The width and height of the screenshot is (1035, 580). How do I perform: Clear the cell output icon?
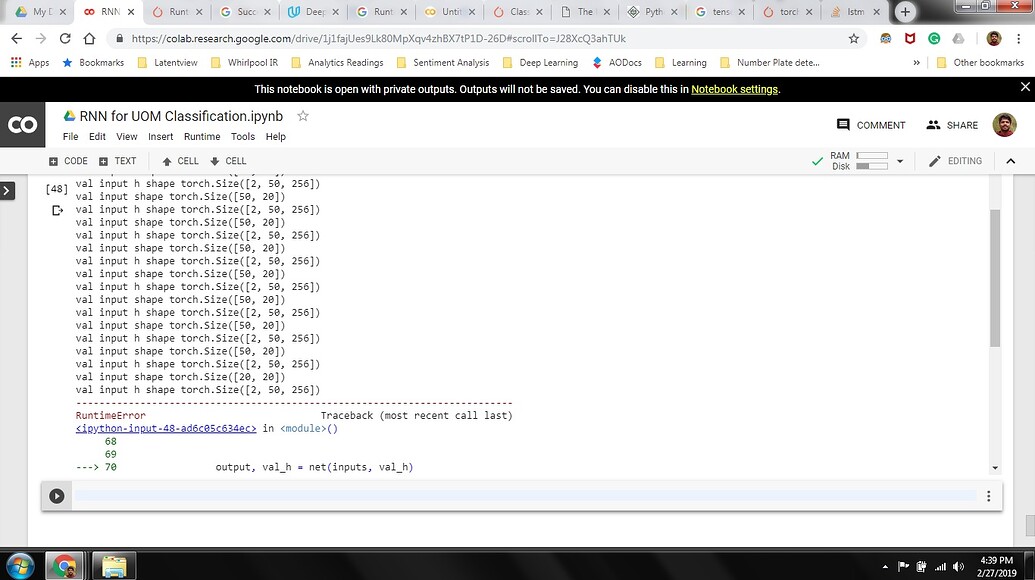(57, 210)
